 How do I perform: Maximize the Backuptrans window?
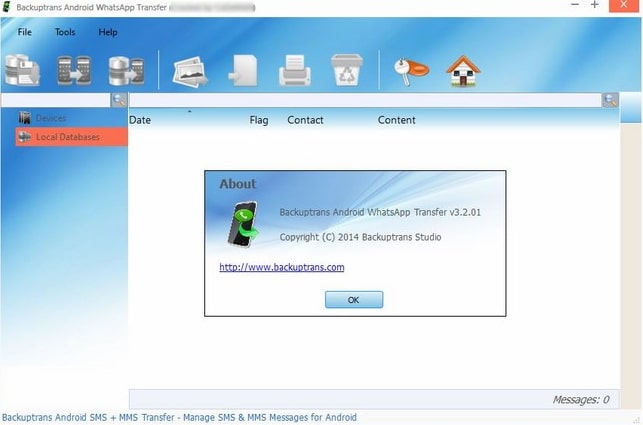click(595, 5)
